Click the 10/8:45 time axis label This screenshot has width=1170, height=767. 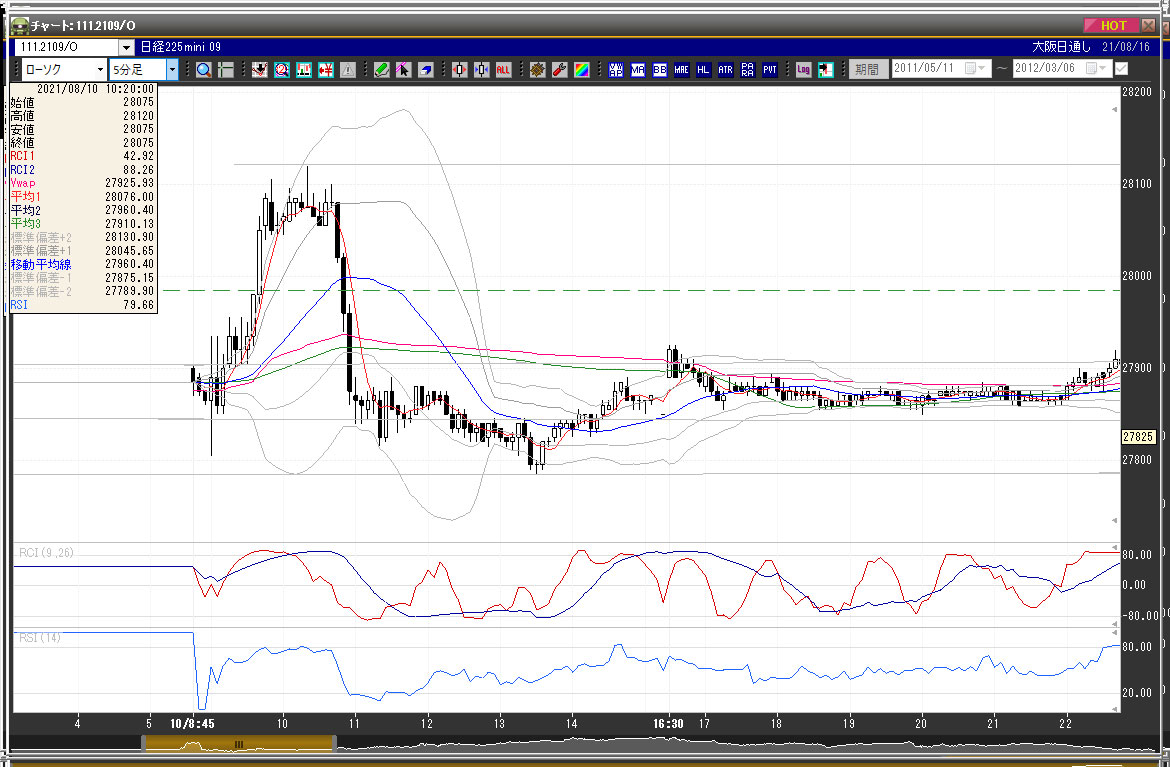pos(193,723)
